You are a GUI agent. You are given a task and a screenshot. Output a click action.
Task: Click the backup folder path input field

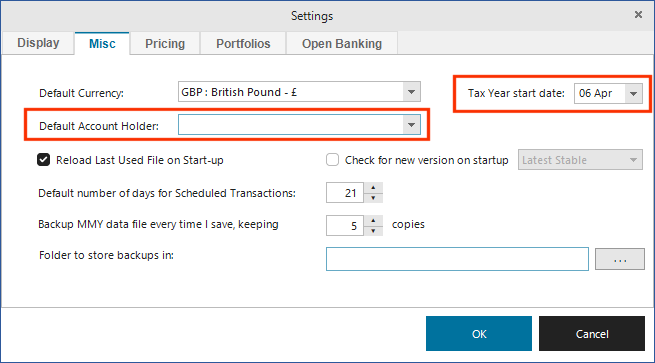(x=457, y=259)
